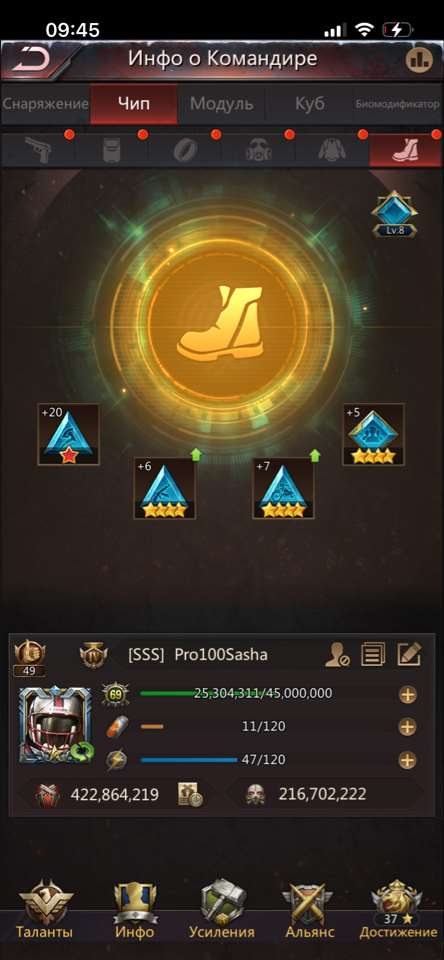Click the commander helmet avatar
The image size is (444, 960).
pos(55,725)
